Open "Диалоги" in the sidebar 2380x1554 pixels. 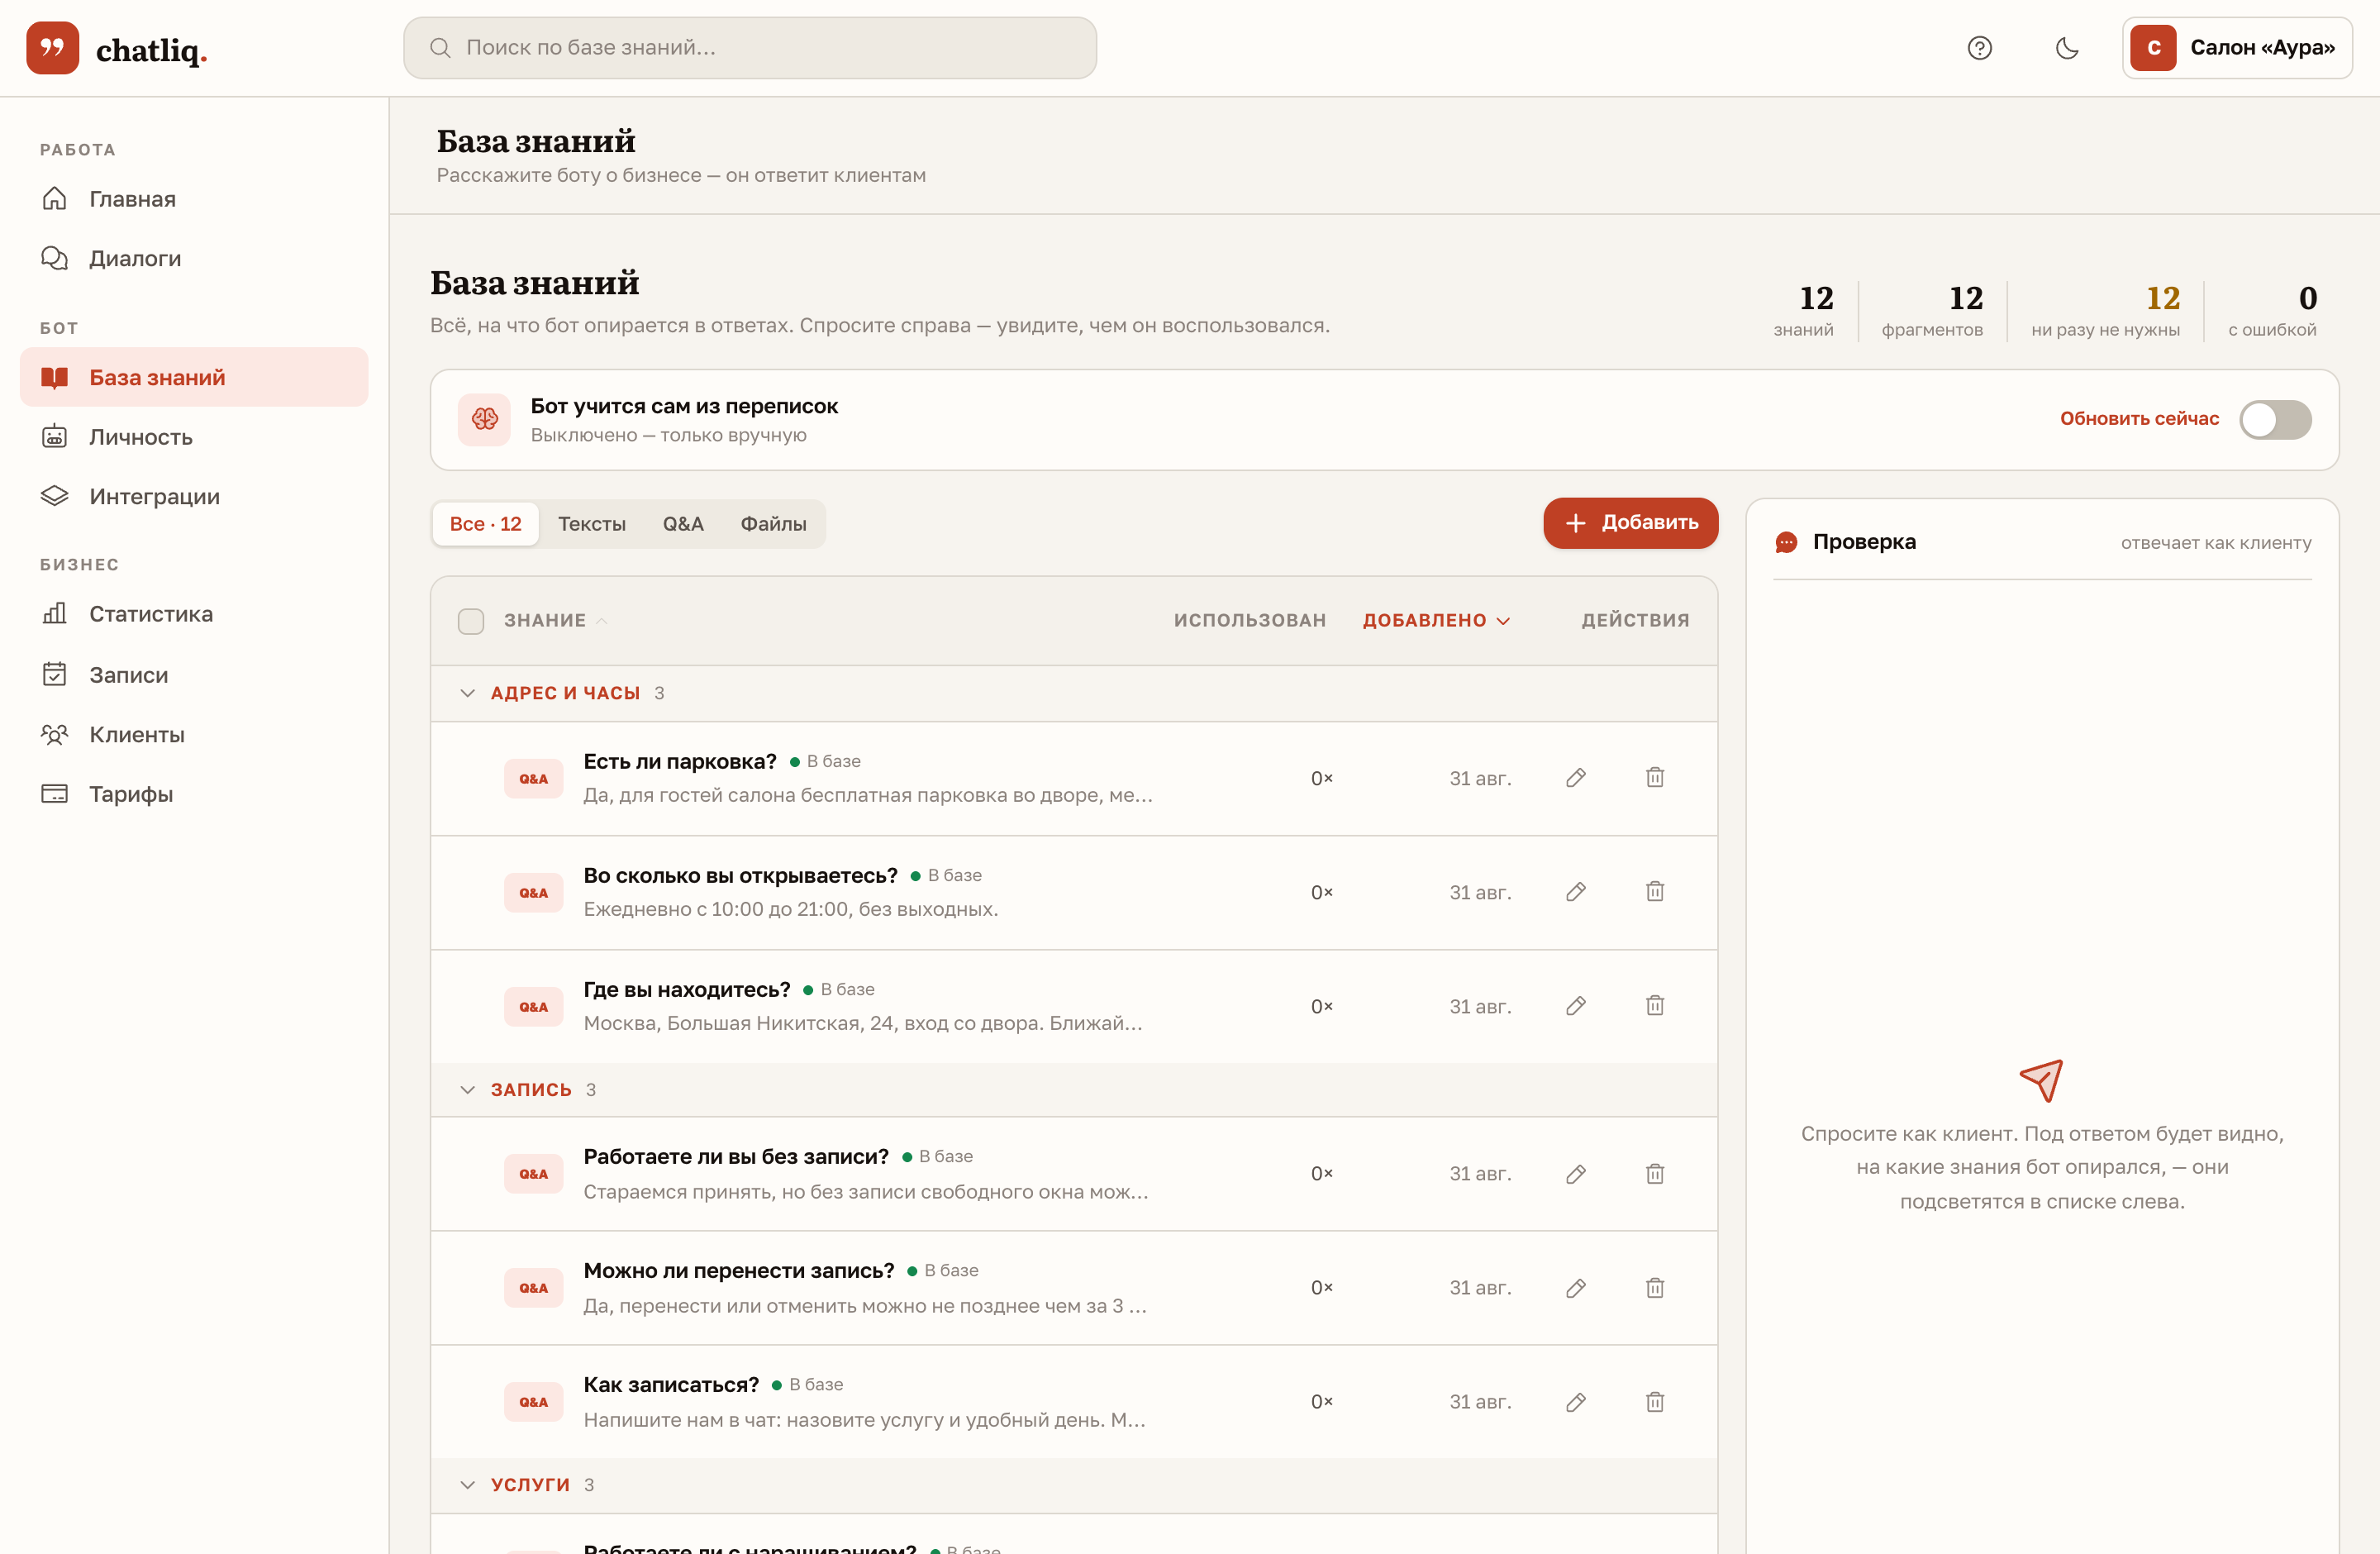(194, 258)
